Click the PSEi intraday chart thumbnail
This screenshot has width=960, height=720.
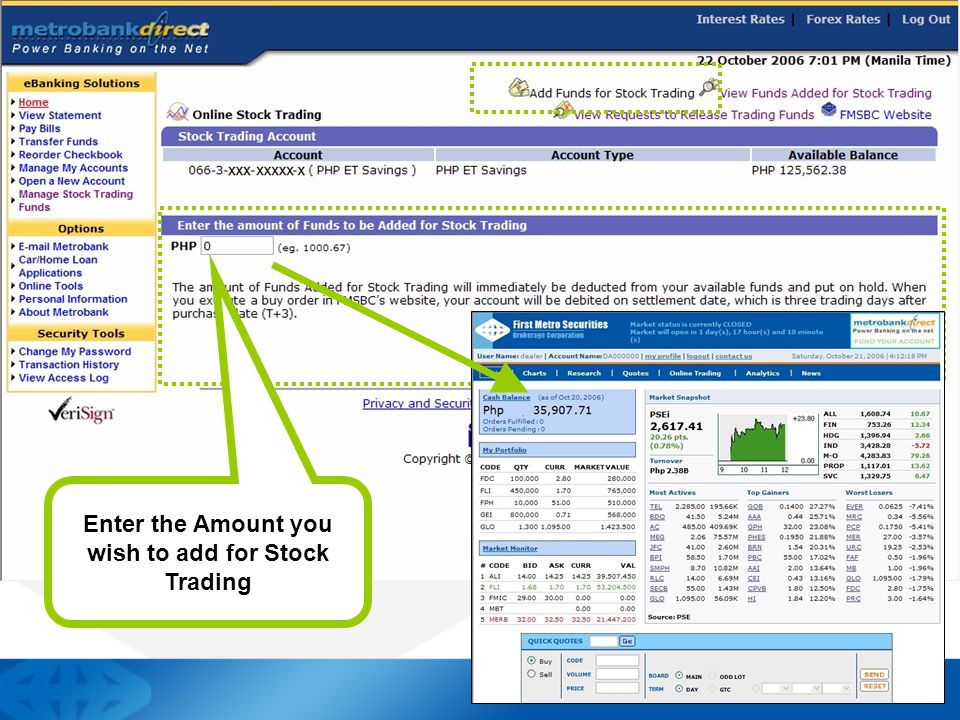[x=767, y=443]
